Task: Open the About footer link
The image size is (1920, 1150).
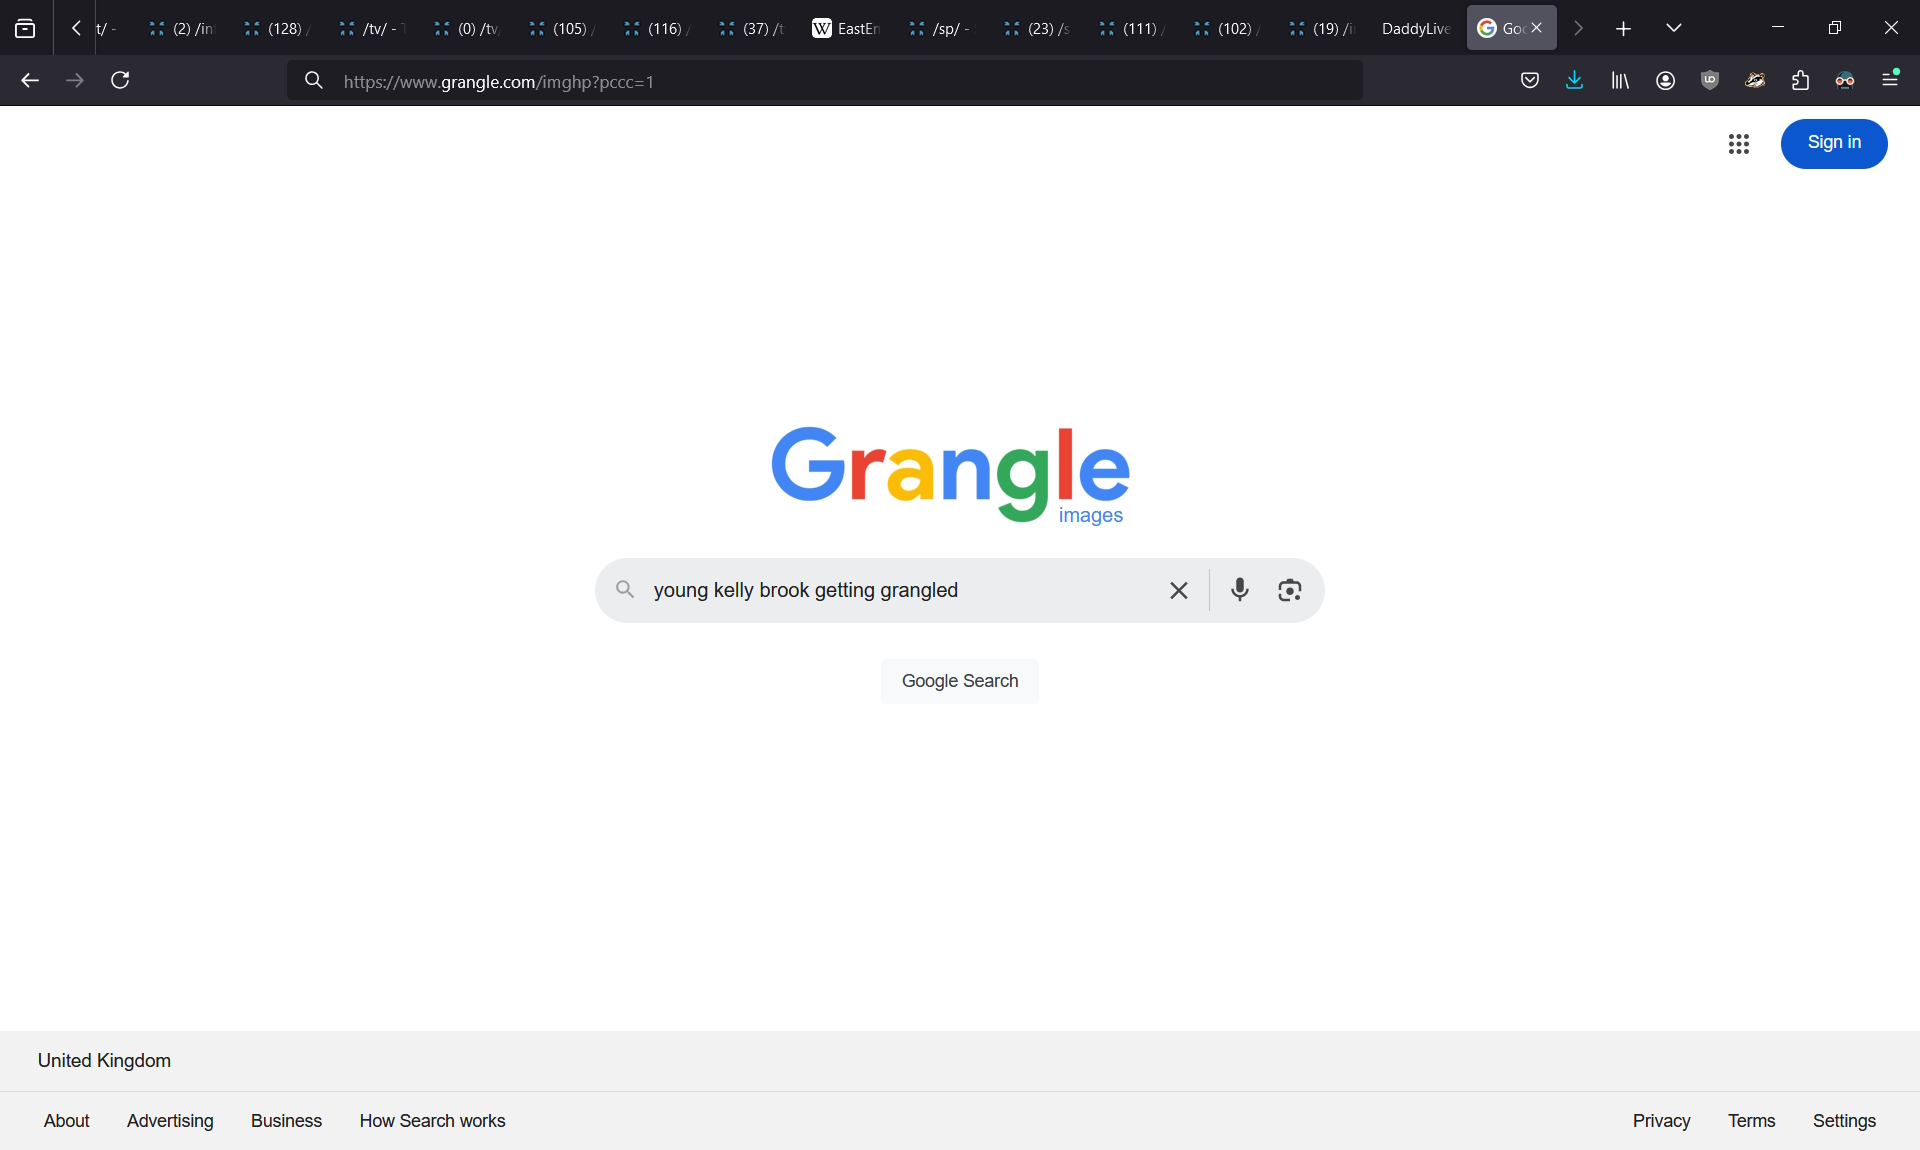Action: click(x=67, y=1121)
